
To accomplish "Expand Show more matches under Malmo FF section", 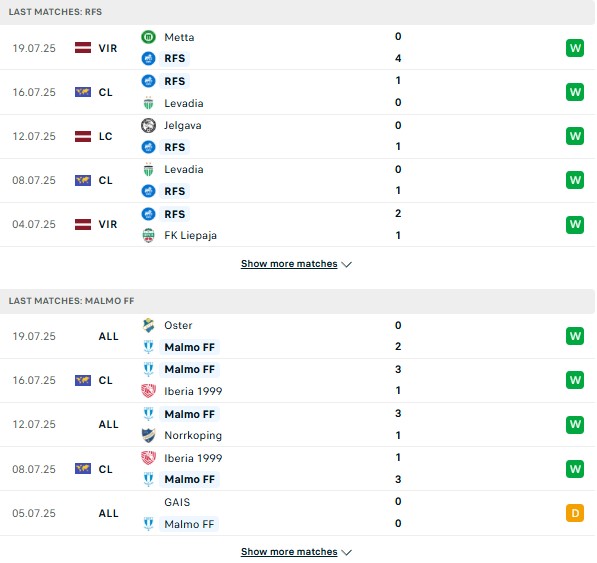I will pos(289,552).
